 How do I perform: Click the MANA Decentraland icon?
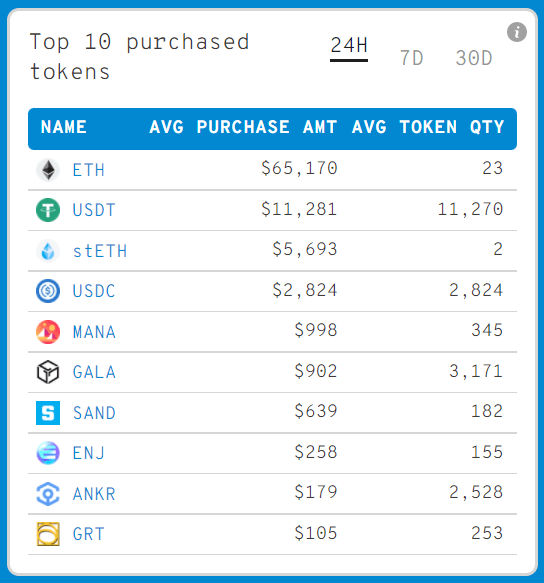point(48,332)
